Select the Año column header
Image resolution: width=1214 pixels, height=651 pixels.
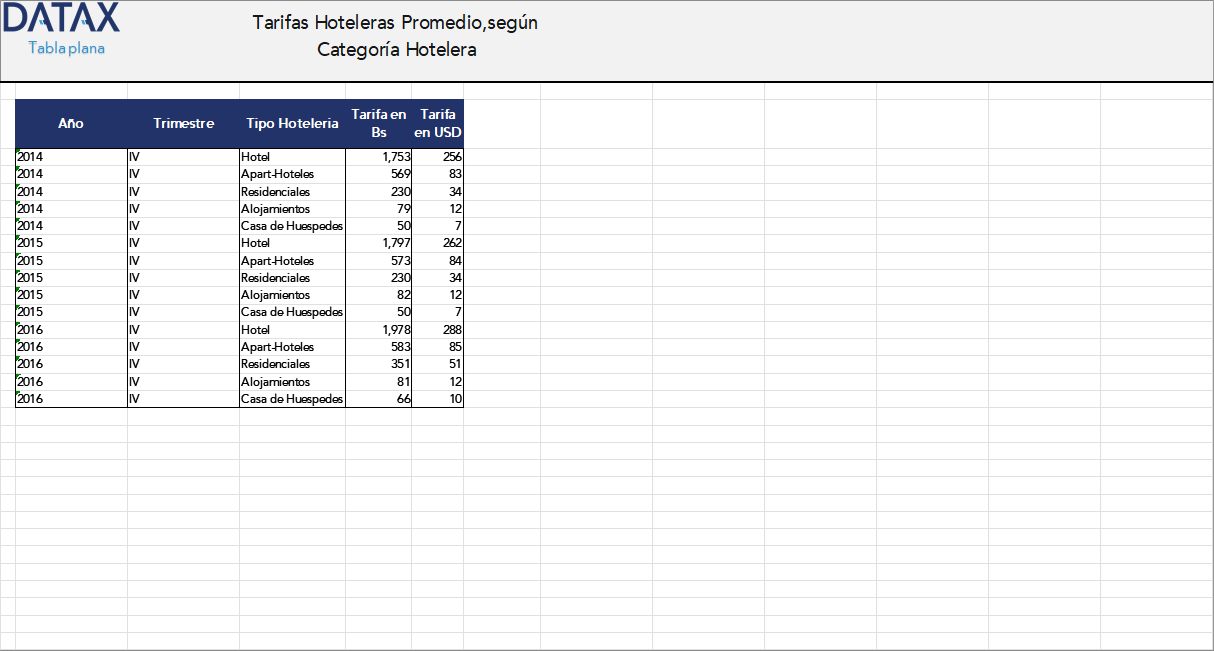click(71, 124)
